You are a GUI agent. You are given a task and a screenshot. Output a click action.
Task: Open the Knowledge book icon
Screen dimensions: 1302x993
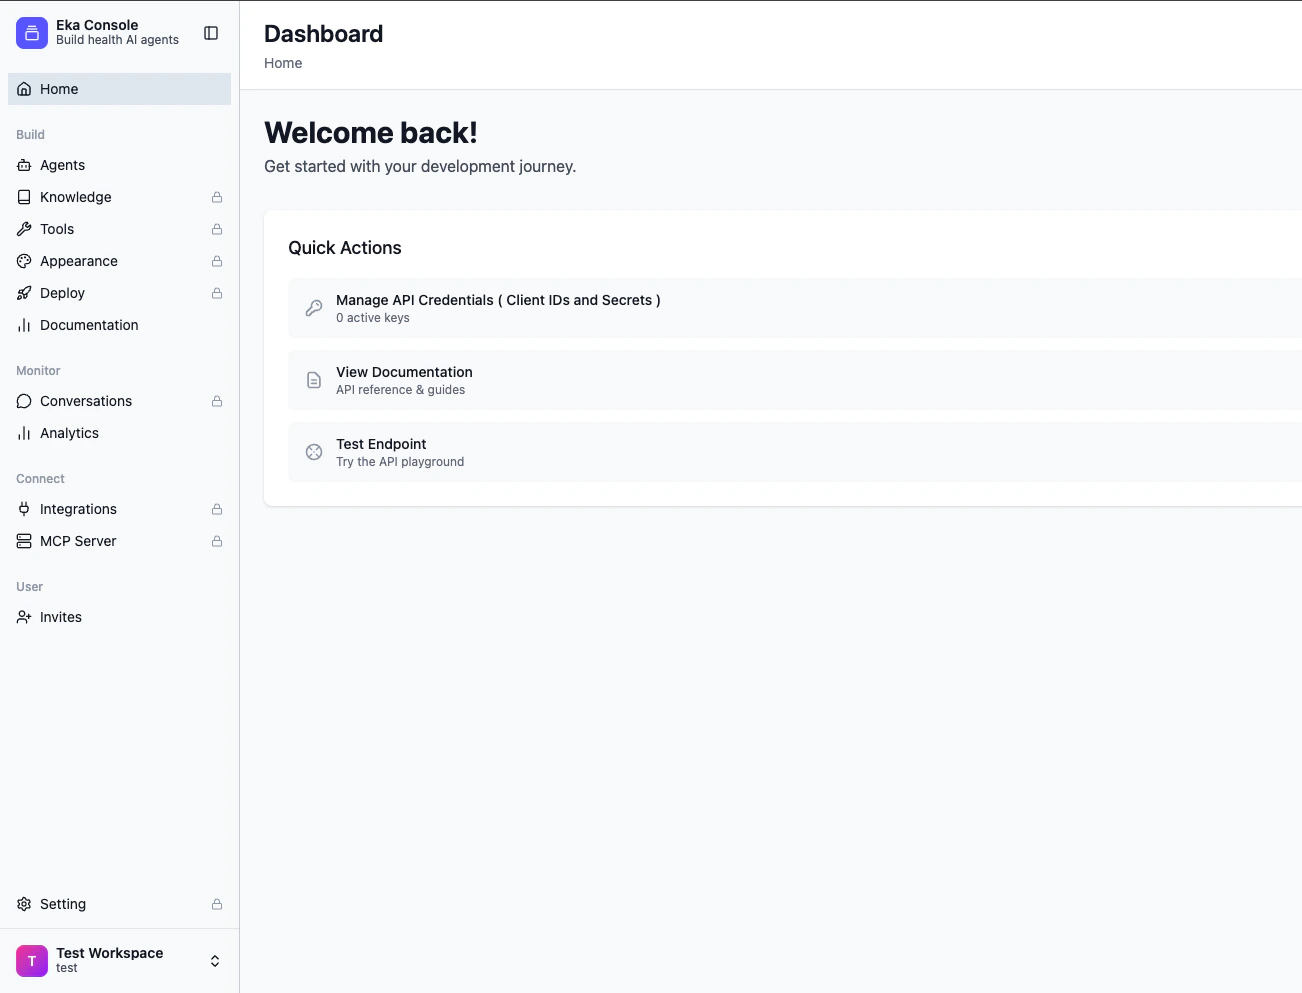click(x=23, y=197)
